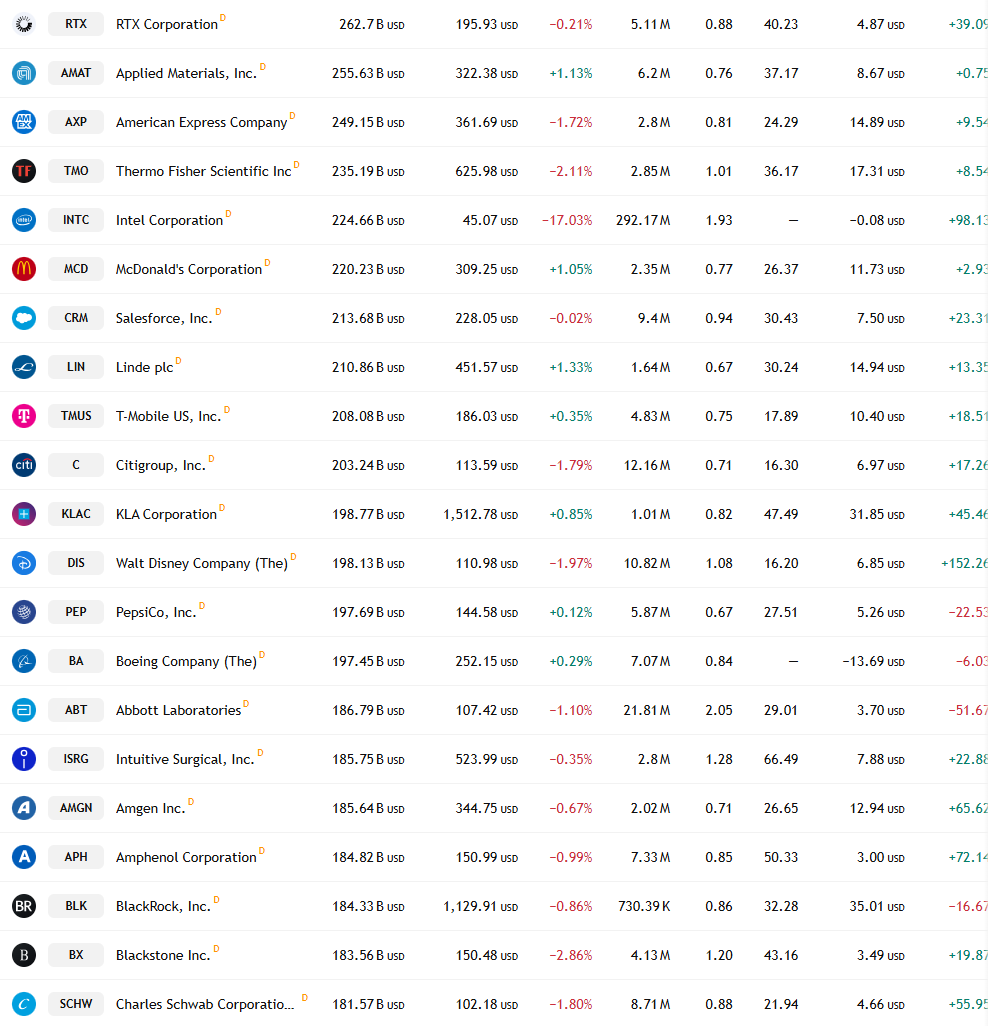Click BlackRock's 1,129.91 USD price
This screenshot has height=1026, width=988.
pos(480,906)
